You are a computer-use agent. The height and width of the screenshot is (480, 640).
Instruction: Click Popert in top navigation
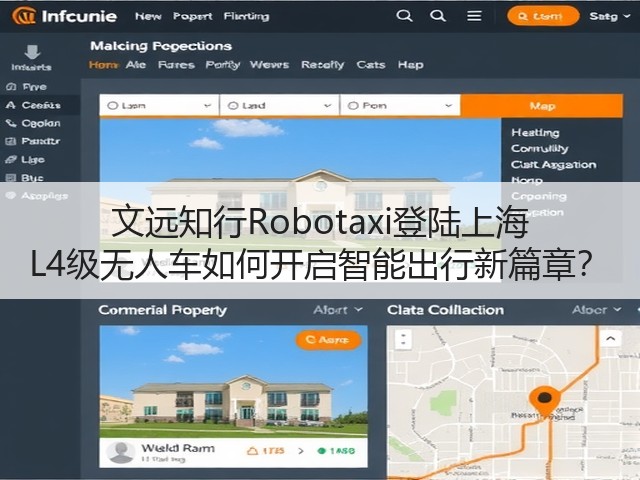point(193,16)
